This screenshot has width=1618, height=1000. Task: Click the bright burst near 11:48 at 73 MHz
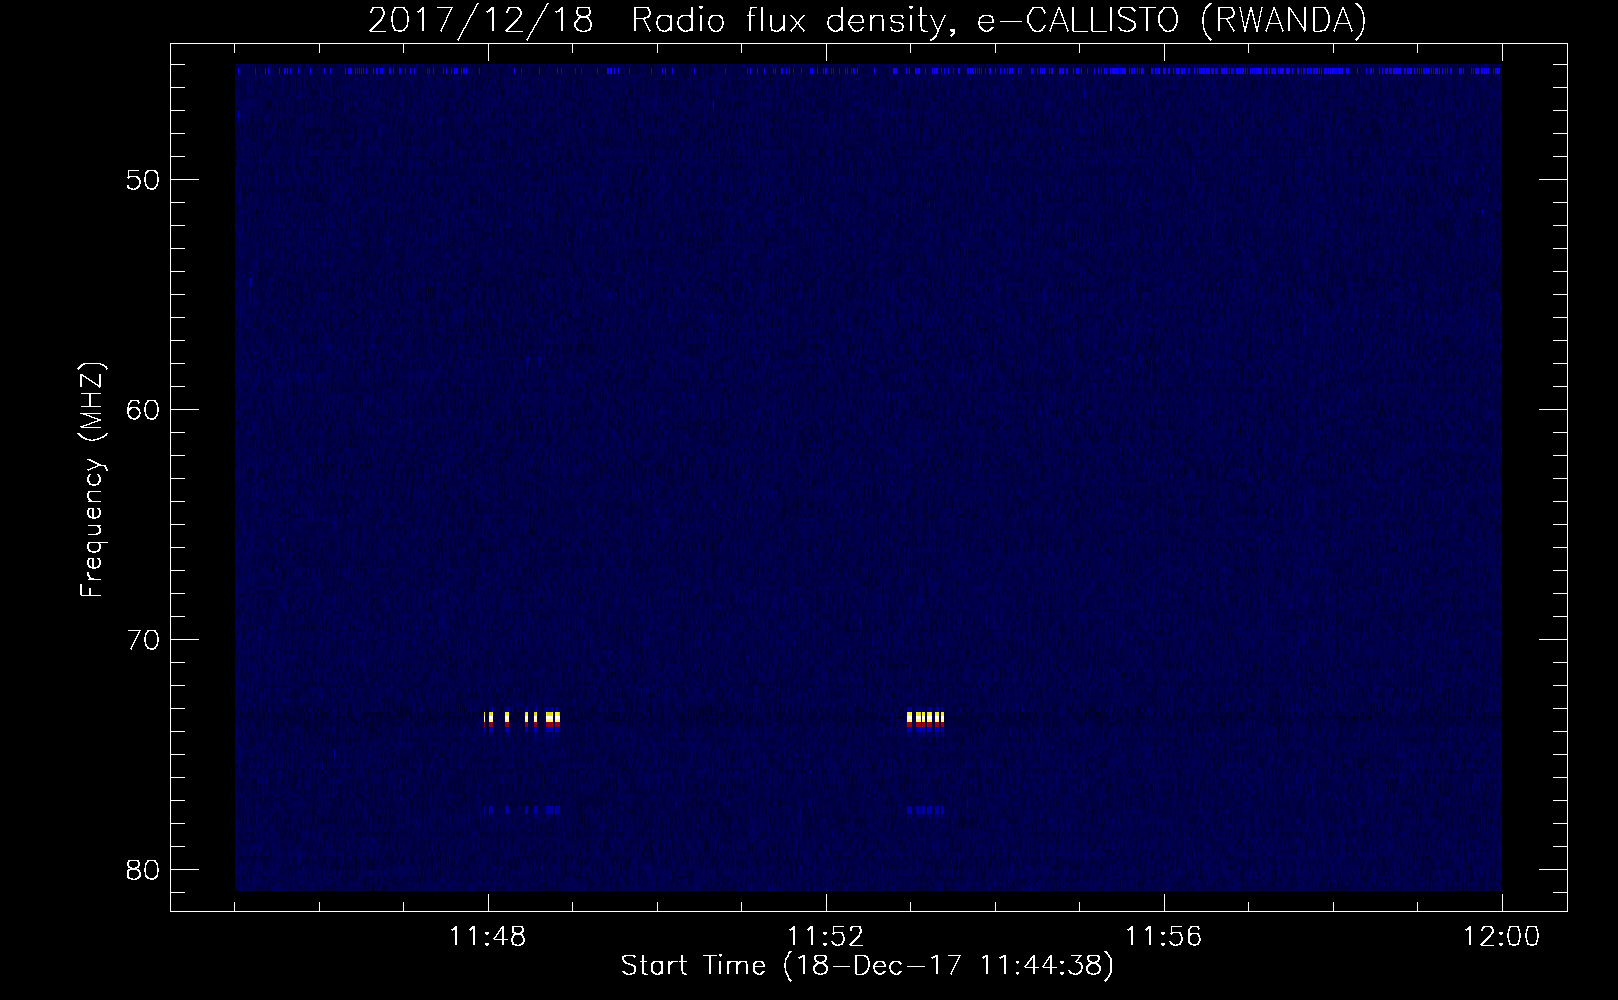(x=522, y=721)
